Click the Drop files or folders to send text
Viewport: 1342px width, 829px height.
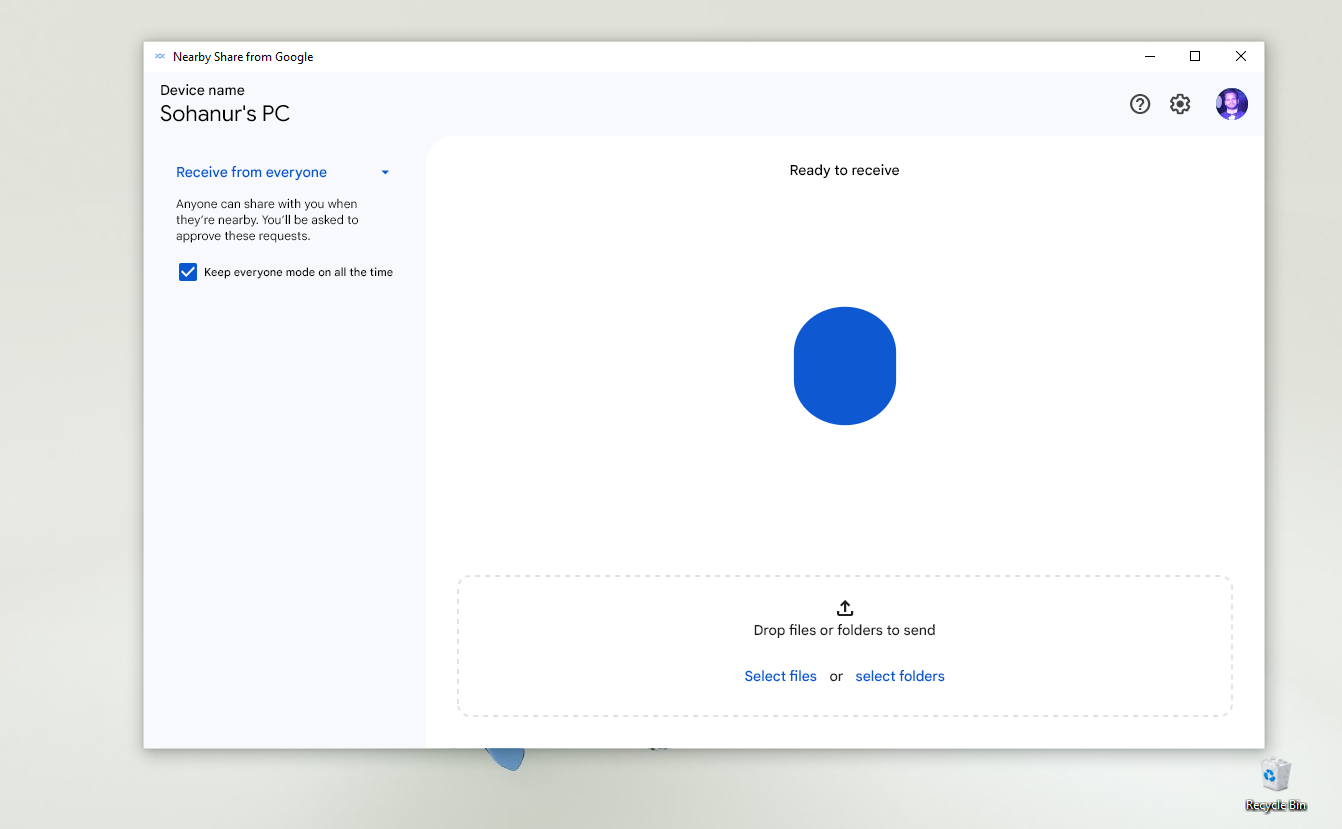[845, 630]
